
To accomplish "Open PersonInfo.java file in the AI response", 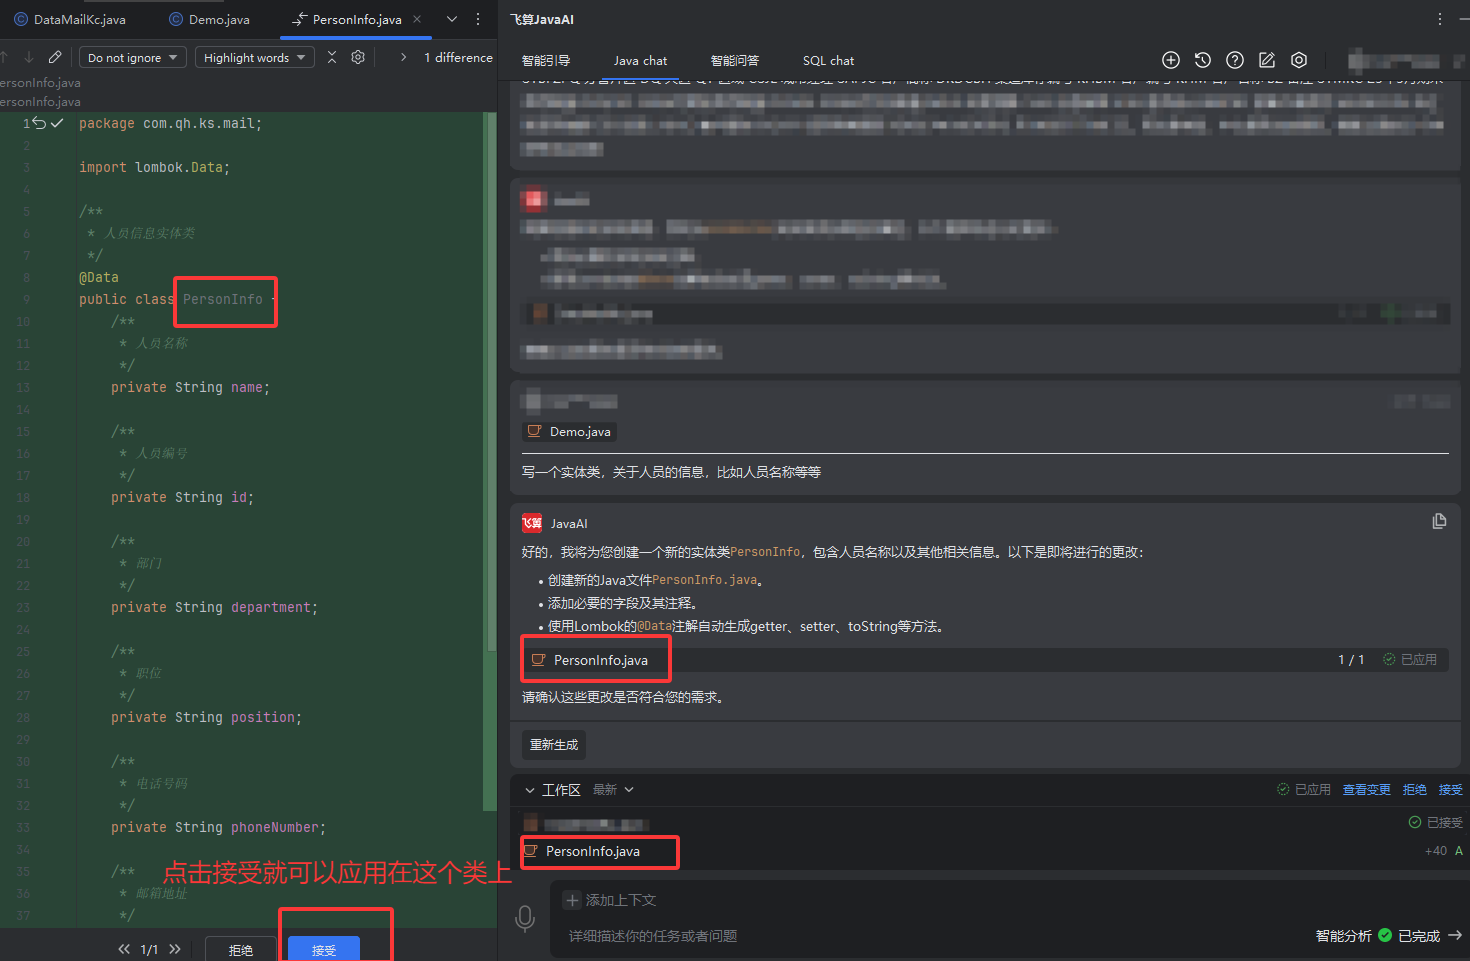I will point(600,660).
